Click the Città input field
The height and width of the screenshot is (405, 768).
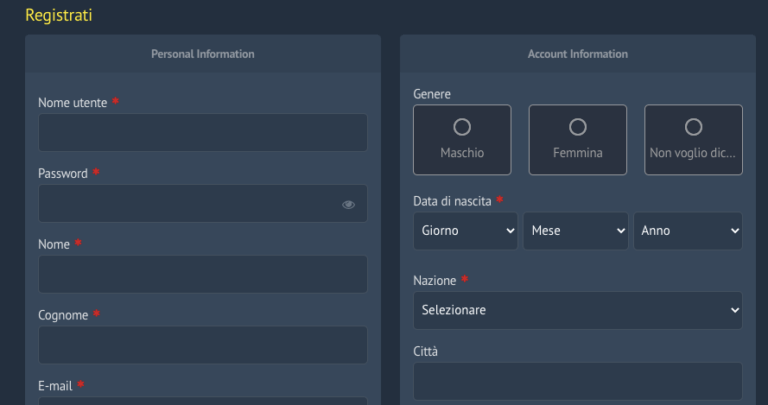(578, 381)
